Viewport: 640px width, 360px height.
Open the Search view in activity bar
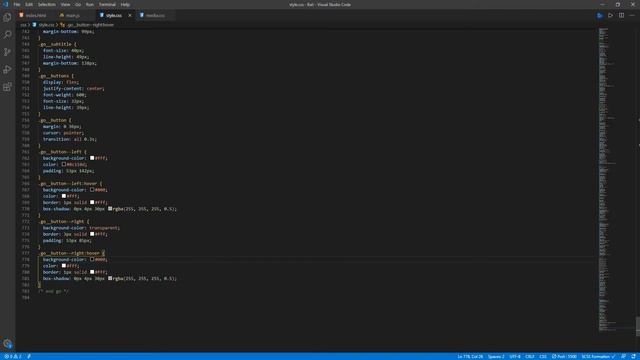[7, 35]
